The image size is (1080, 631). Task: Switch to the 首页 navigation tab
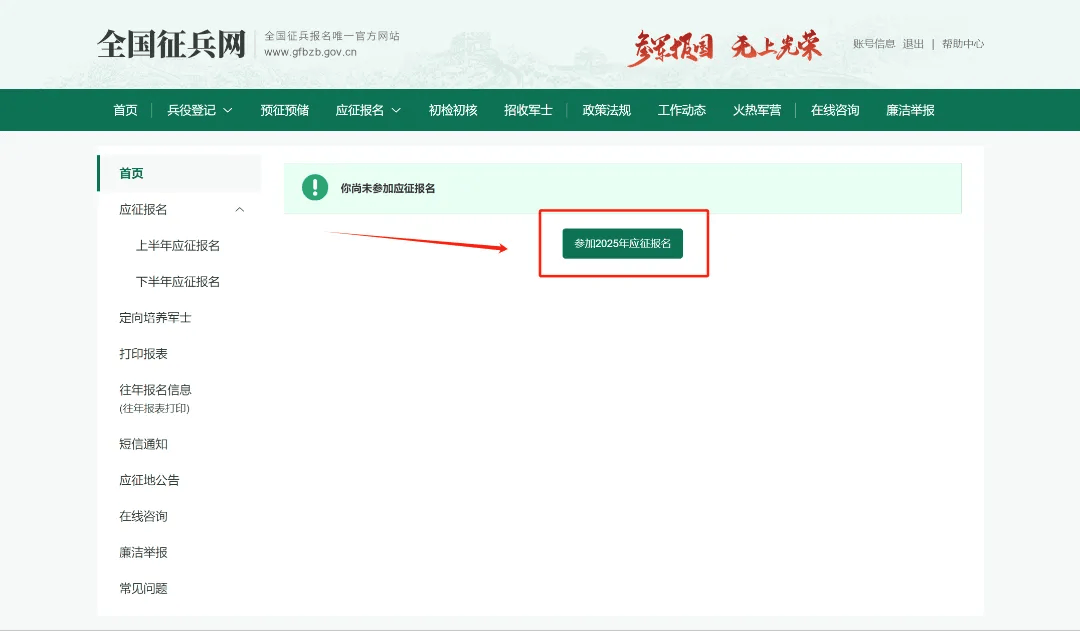click(124, 110)
